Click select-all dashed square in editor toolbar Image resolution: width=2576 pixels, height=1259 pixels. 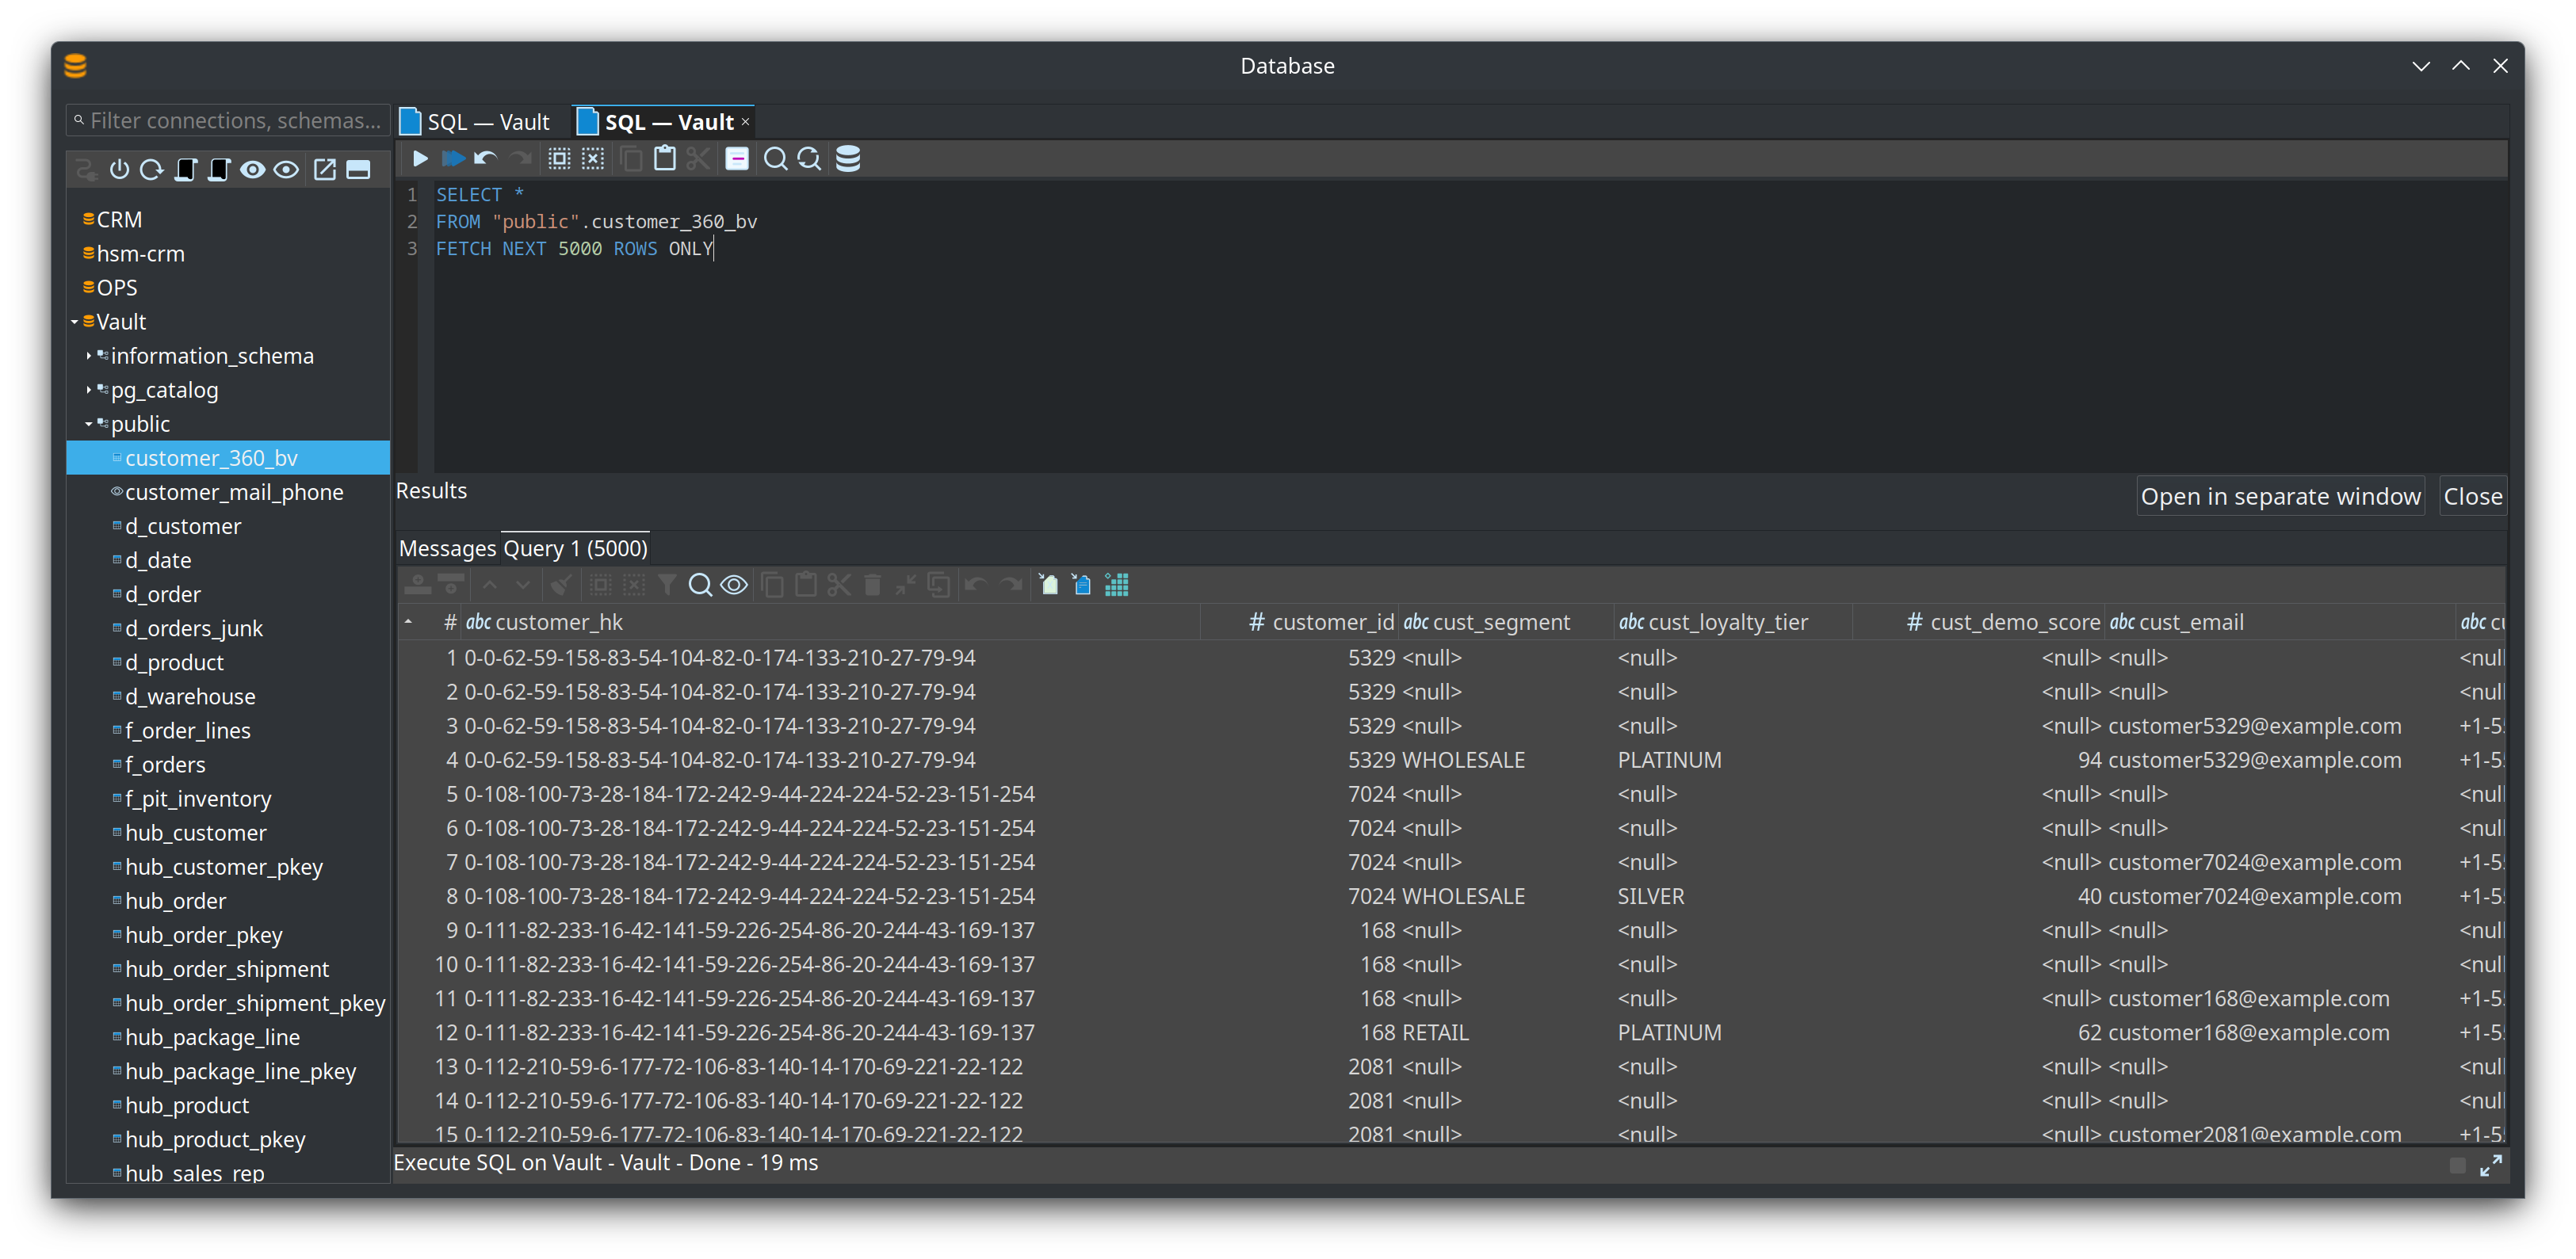tap(559, 158)
